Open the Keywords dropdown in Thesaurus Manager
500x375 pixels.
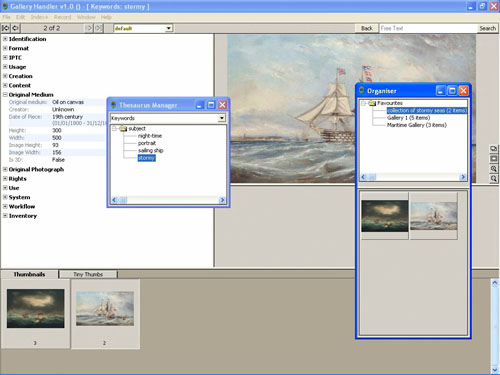coord(222,118)
